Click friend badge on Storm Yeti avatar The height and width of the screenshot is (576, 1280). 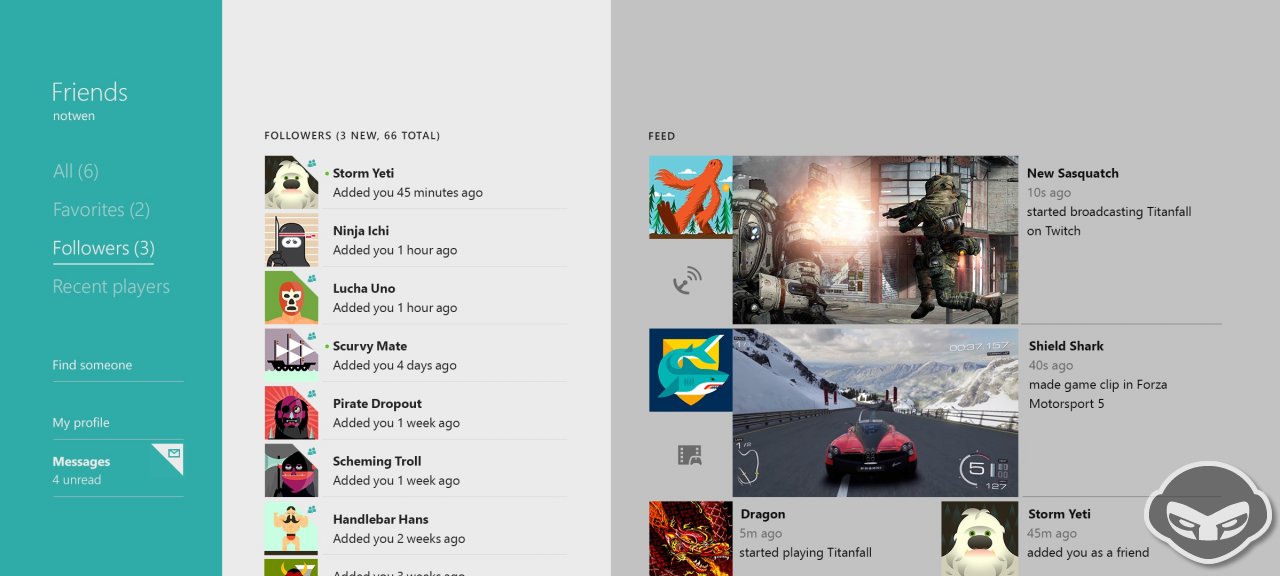(312, 162)
